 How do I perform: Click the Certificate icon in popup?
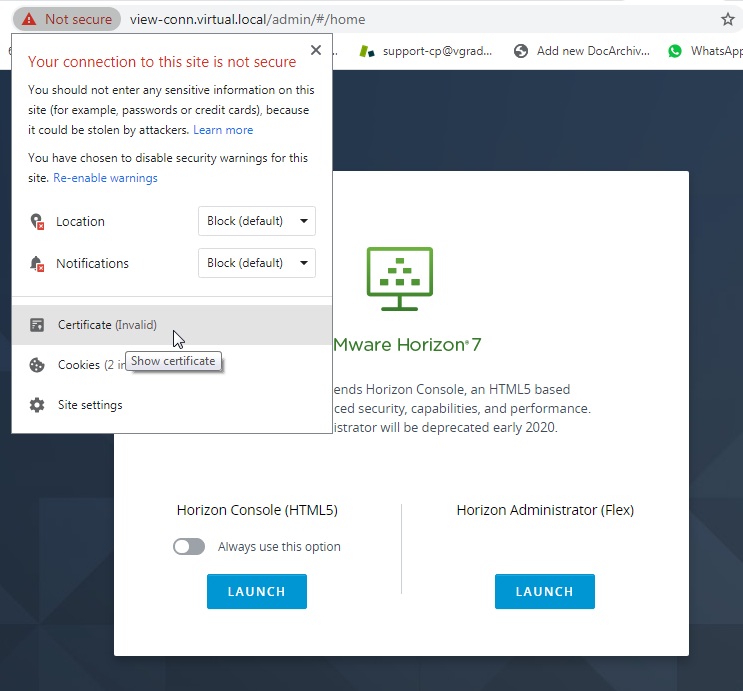pyautogui.click(x=37, y=325)
